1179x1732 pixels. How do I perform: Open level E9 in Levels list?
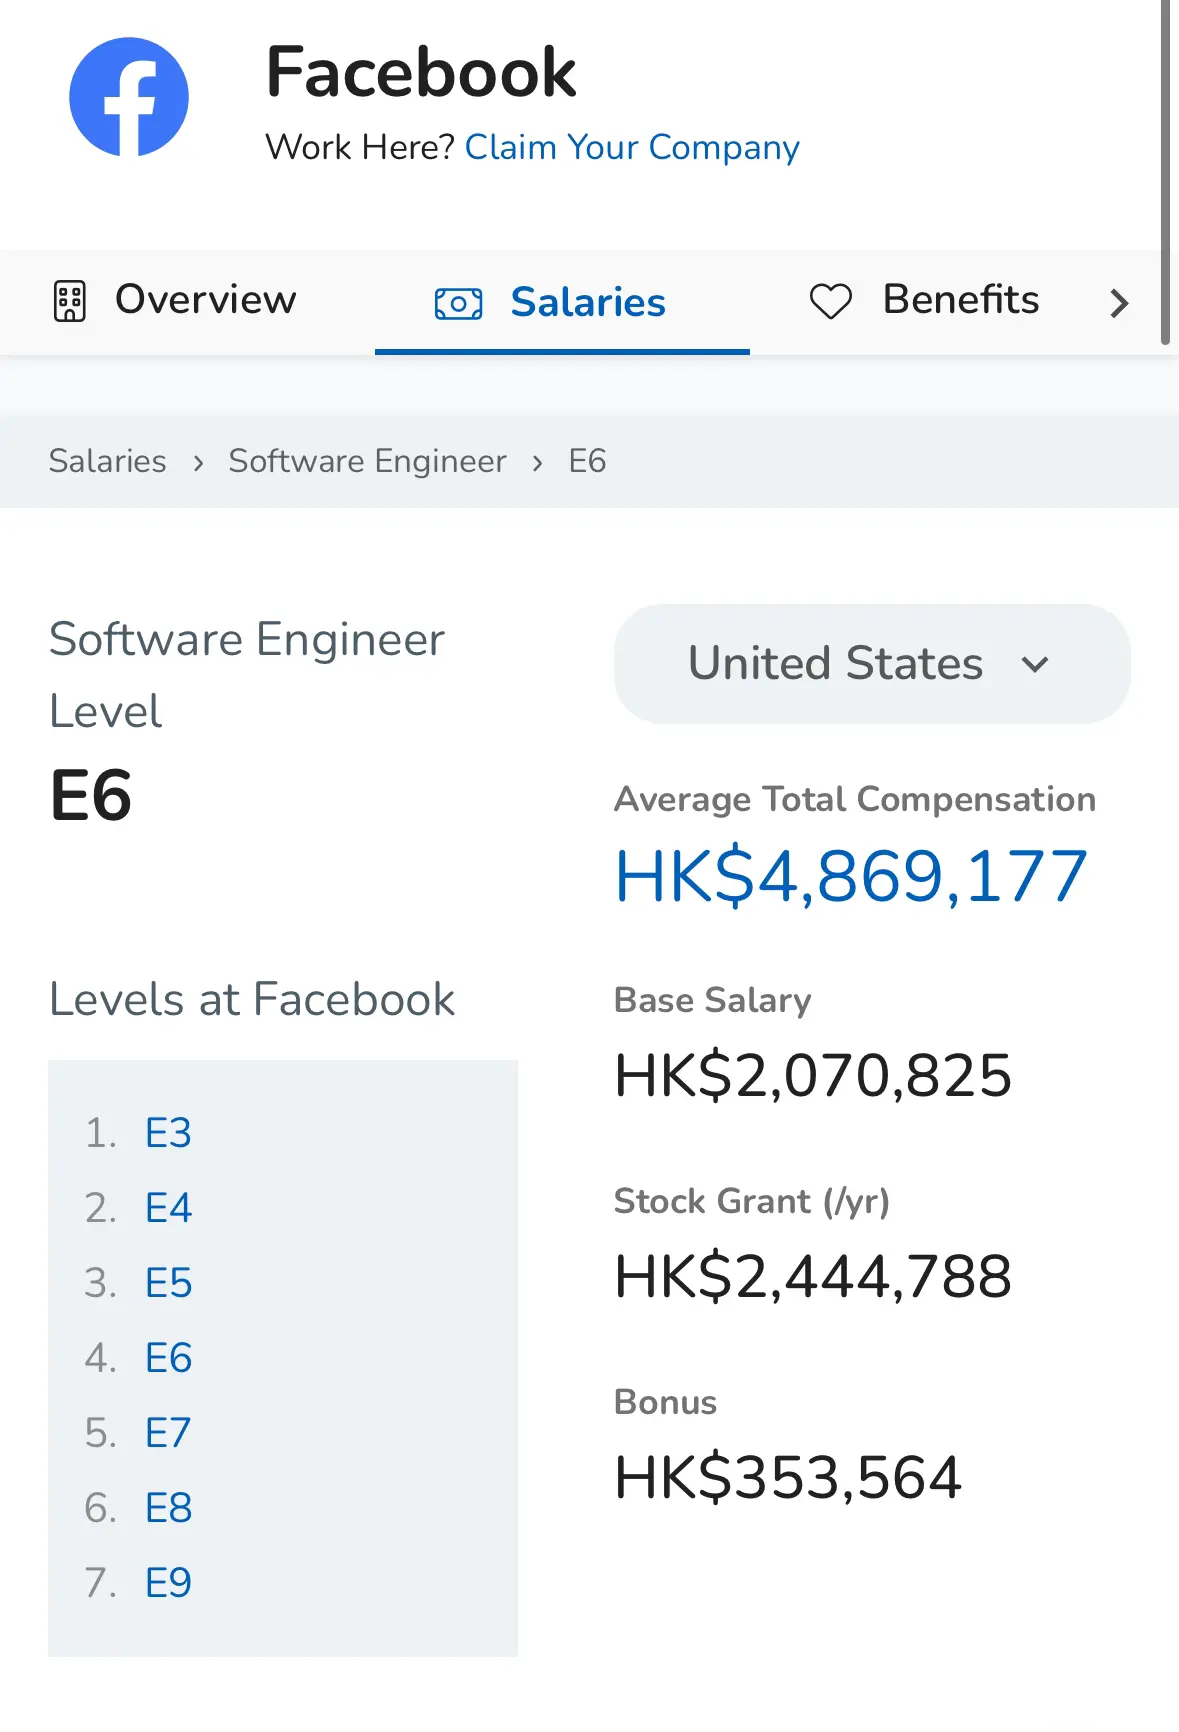coord(168,1583)
